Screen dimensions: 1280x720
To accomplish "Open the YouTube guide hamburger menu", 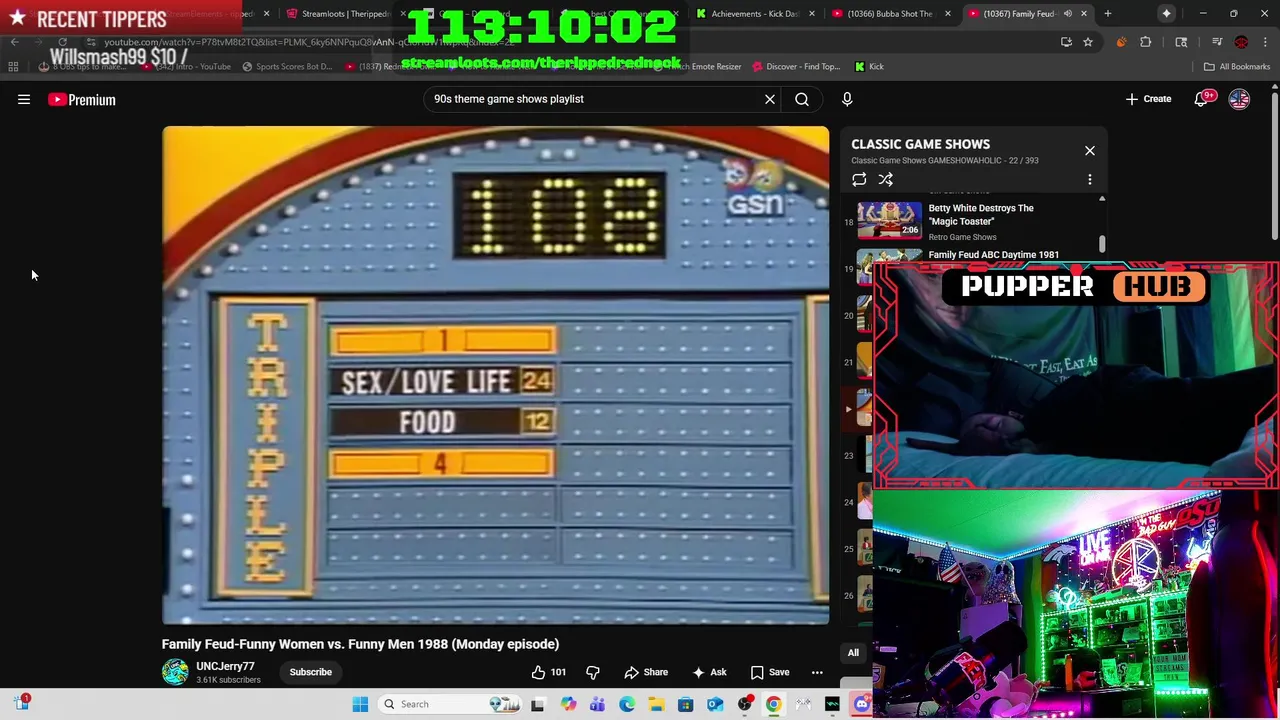I will 24,99.
